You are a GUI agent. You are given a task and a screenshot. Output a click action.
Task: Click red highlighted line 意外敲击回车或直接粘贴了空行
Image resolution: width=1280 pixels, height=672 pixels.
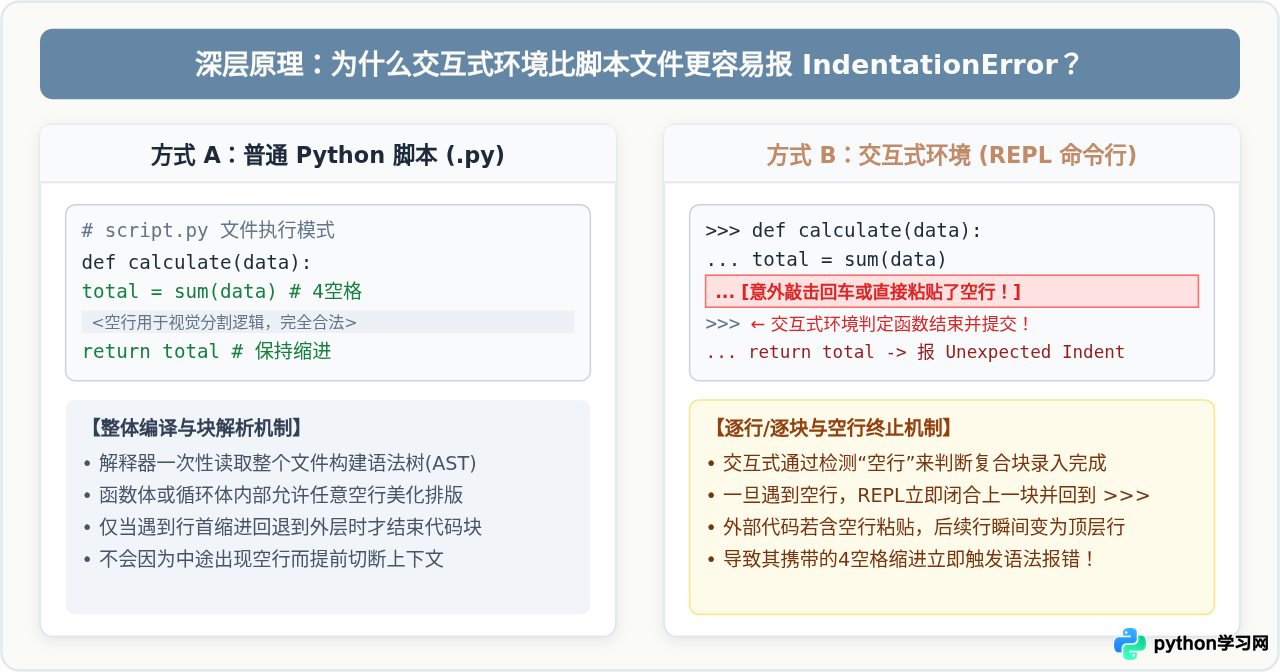[952, 291]
